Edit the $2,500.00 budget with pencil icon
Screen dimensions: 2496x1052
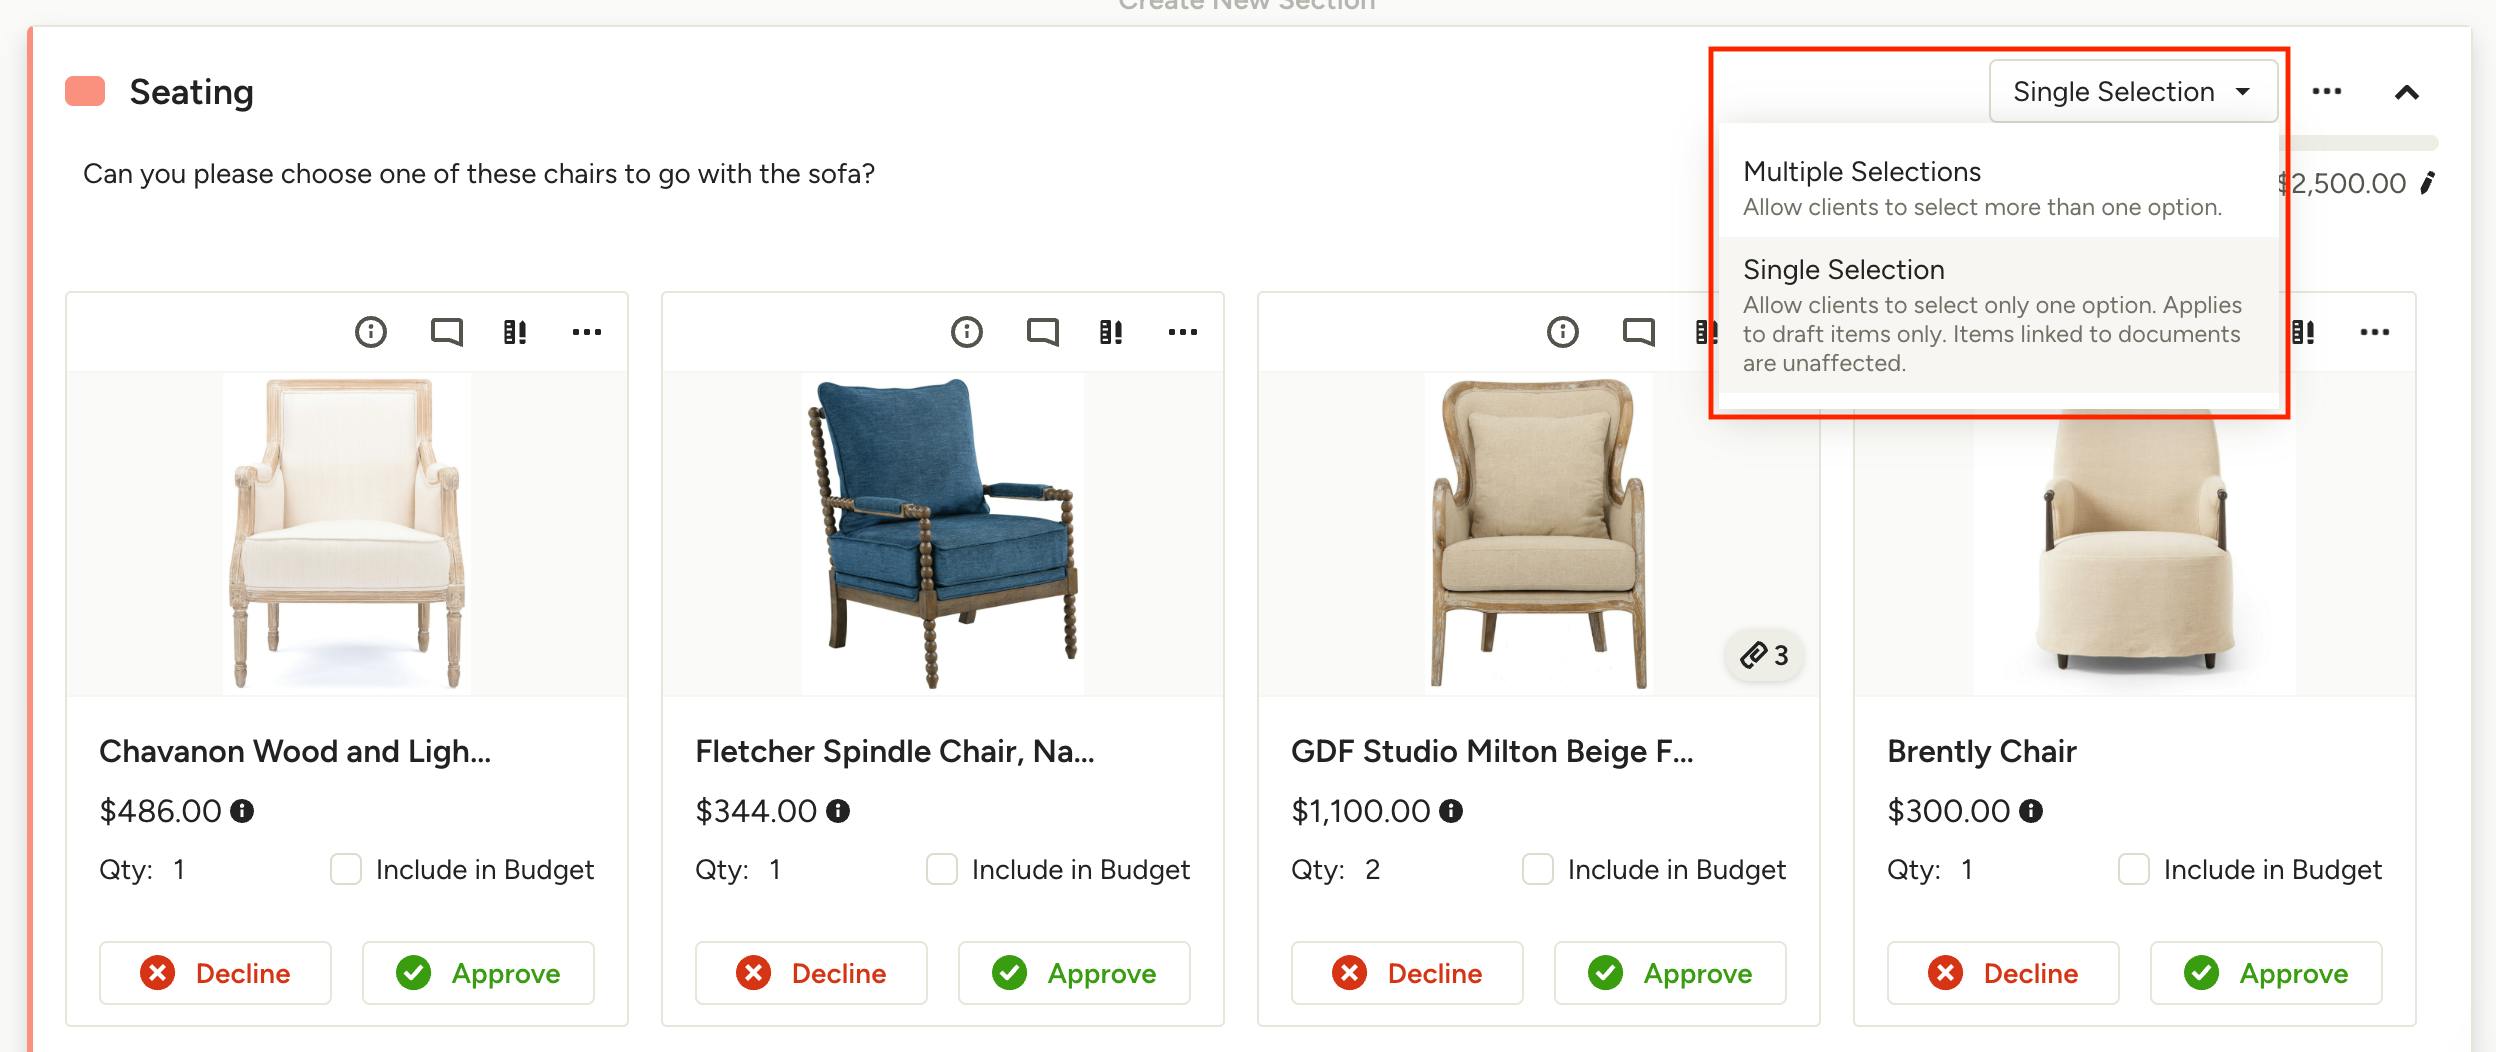click(x=2427, y=183)
